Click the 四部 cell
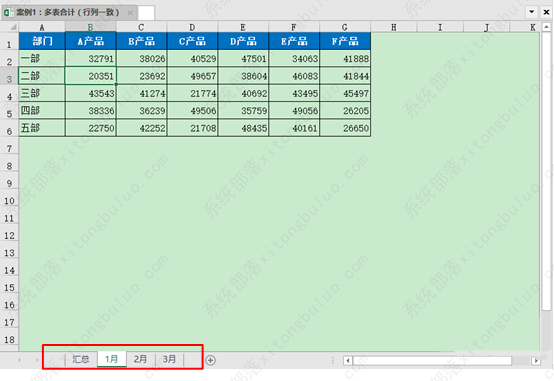Viewport: 554px width, 381px height. (42, 110)
